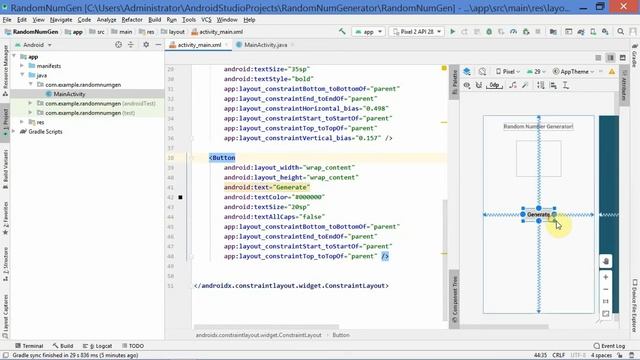Click the Debug app bug icon
This screenshot has height=360, width=640.
click(489, 31)
